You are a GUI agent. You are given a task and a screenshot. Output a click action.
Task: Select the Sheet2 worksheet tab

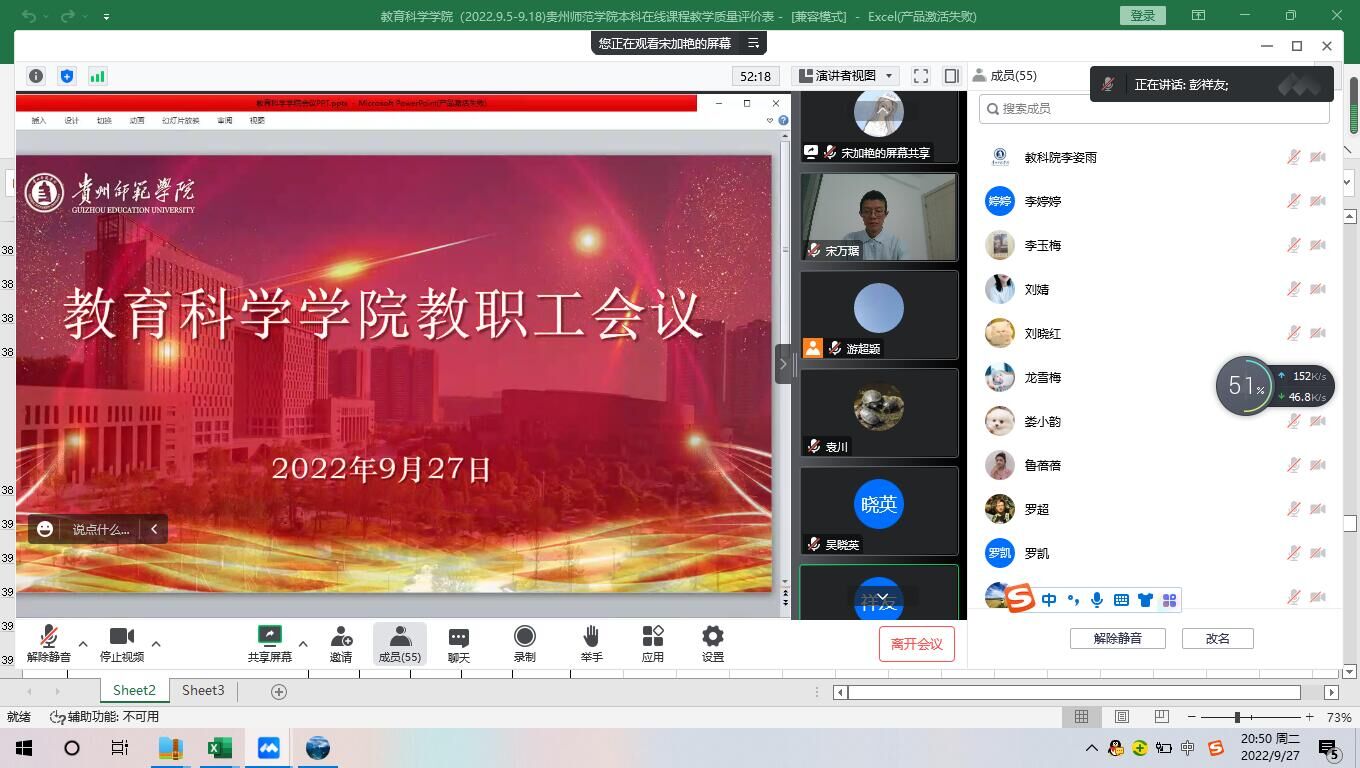pyautogui.click(x=134, y=690)
